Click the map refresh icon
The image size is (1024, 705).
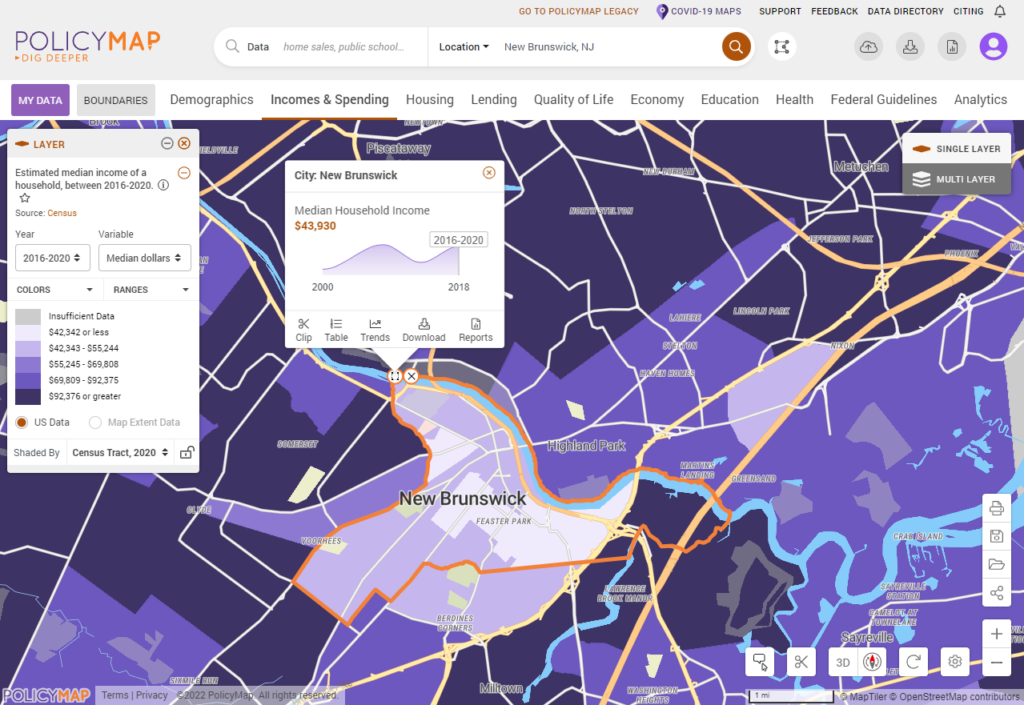point(914,662)
